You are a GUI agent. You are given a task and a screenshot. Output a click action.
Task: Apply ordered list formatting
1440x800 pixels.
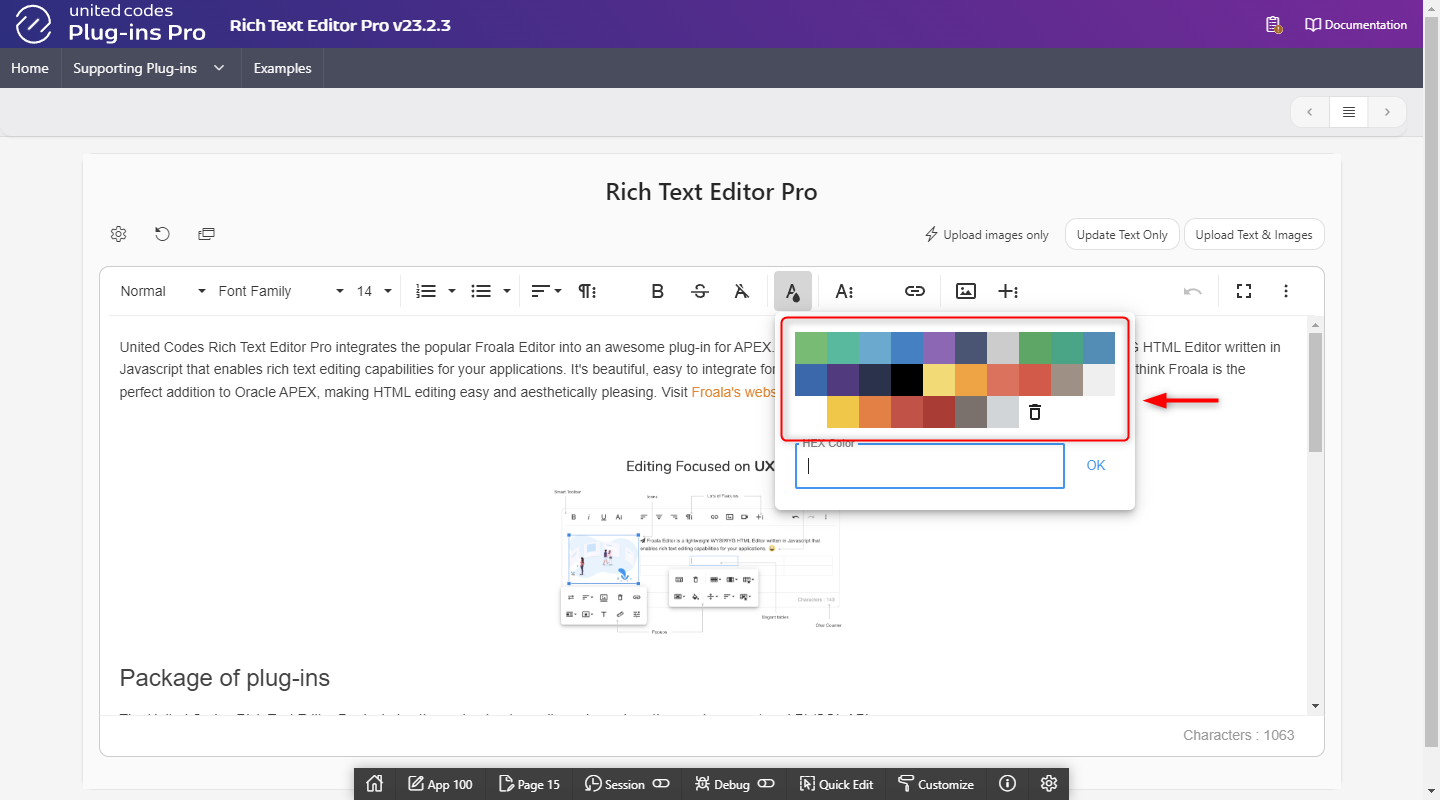pos(426,291)
